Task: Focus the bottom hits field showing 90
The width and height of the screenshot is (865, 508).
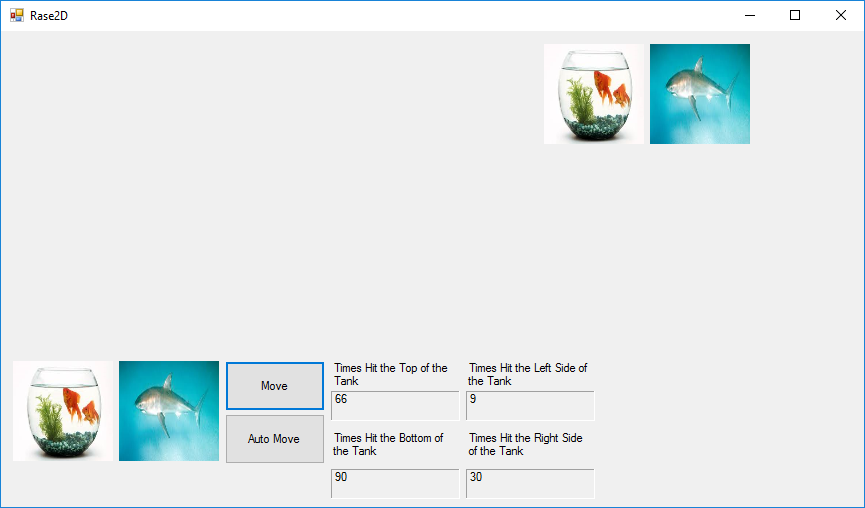Action: [x=395, y=484]
